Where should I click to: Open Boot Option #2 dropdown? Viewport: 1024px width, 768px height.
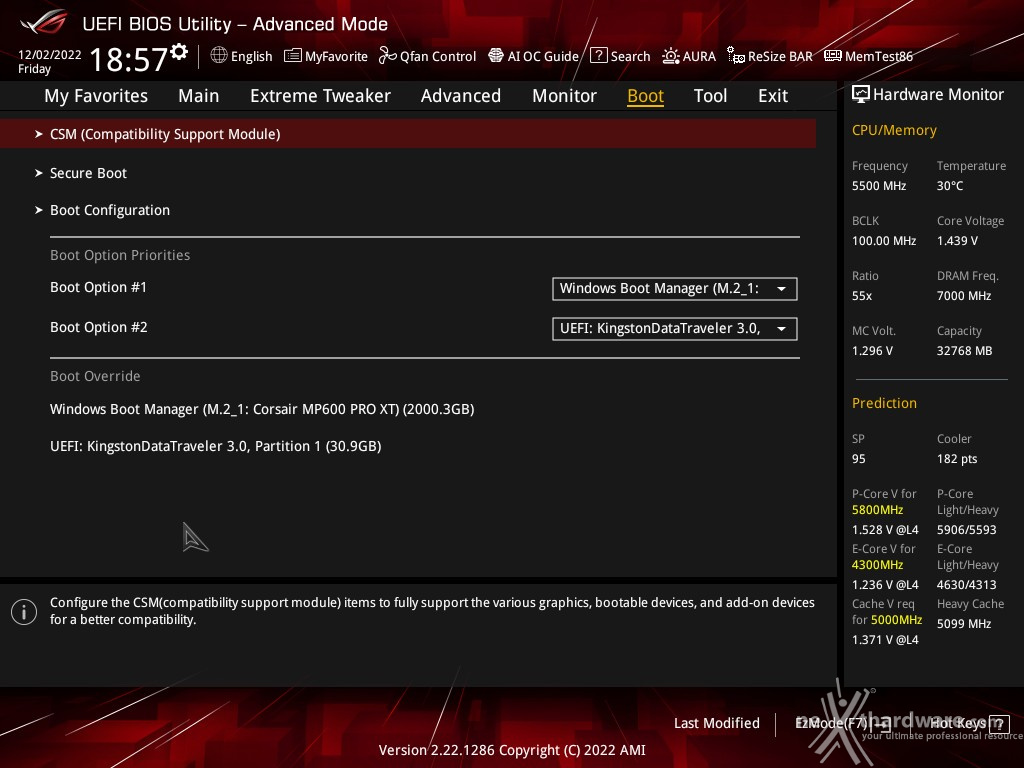(x=675, y=328)
